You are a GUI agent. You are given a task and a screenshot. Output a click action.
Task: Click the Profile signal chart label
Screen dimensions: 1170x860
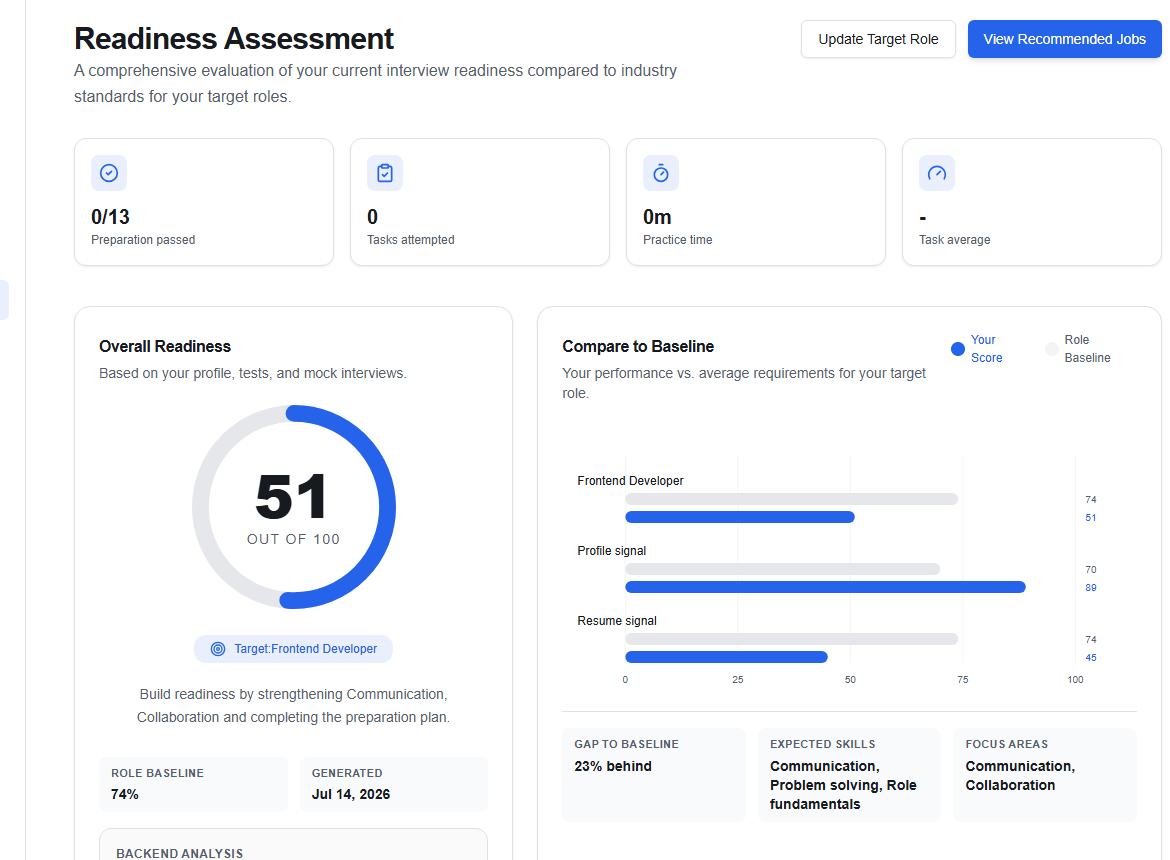[x=612, y=551]
